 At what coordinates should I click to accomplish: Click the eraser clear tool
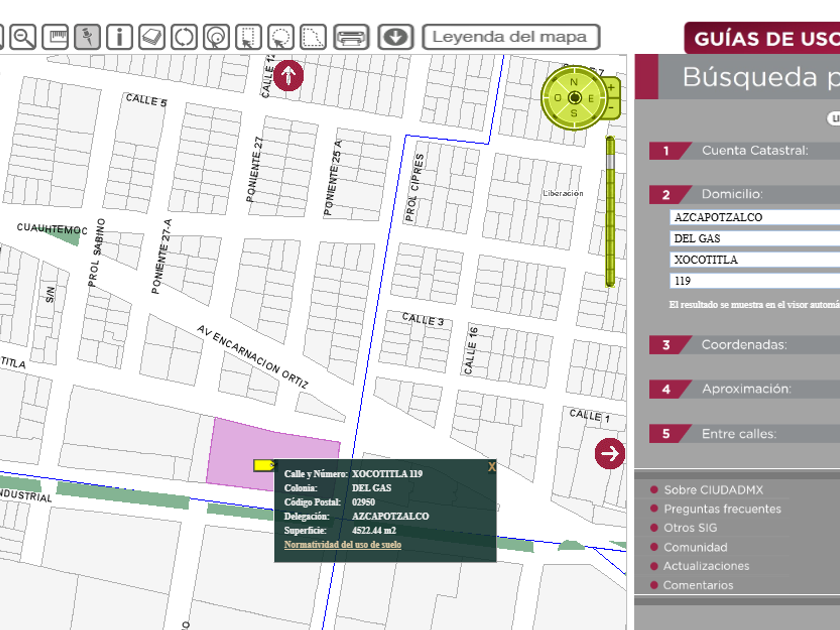coord(151,38)
